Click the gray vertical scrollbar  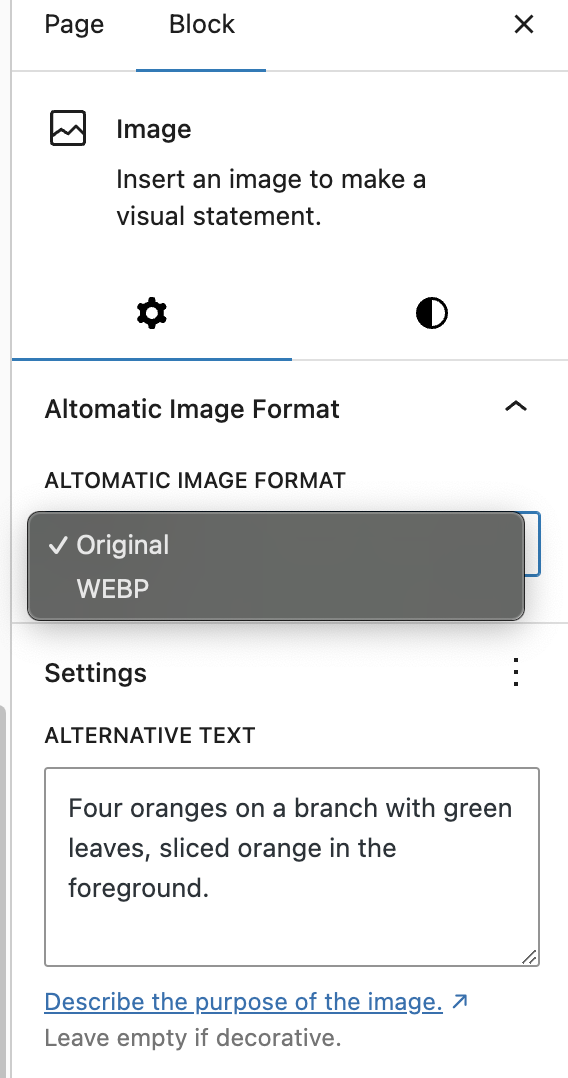point(3,892)
